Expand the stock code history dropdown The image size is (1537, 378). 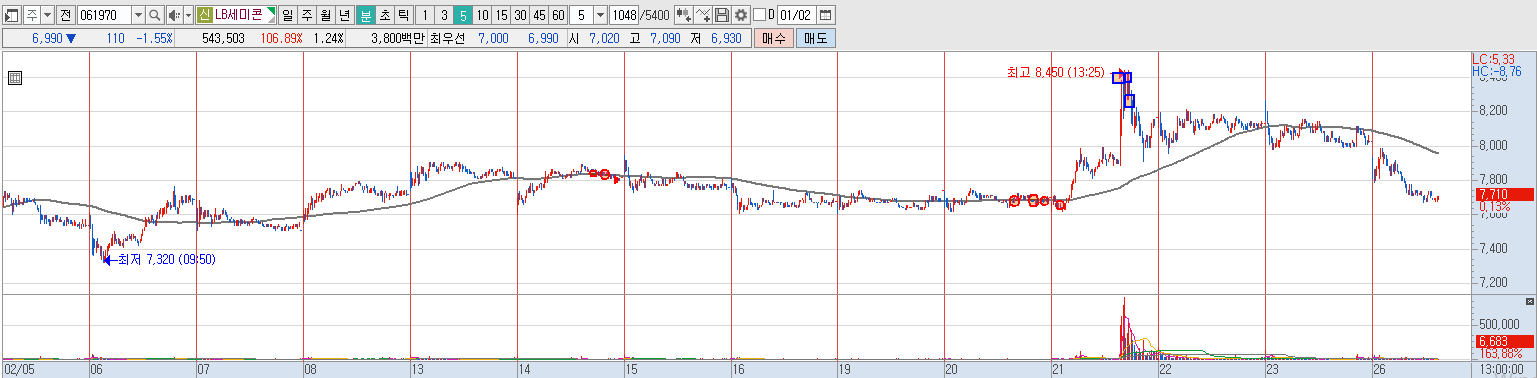139,15
